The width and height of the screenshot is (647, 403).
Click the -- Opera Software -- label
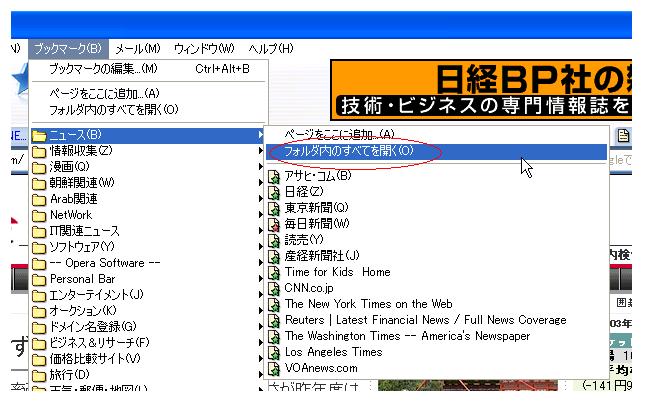tap(105, 263)
